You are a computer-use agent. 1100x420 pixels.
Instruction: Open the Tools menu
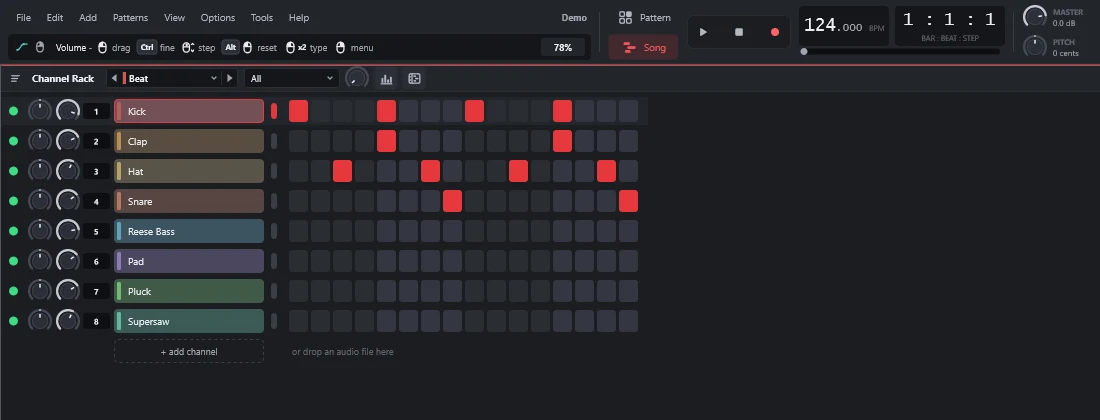(262, 18)
